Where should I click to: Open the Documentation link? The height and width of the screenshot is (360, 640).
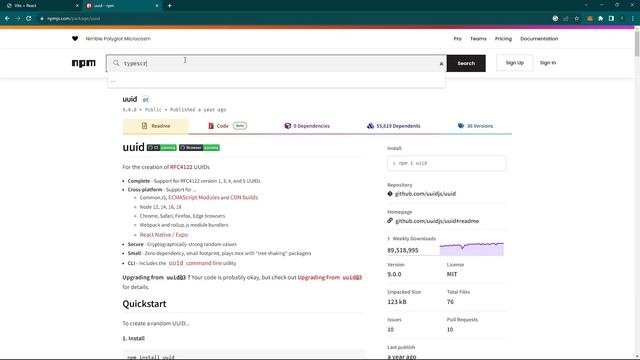point(539,39)
